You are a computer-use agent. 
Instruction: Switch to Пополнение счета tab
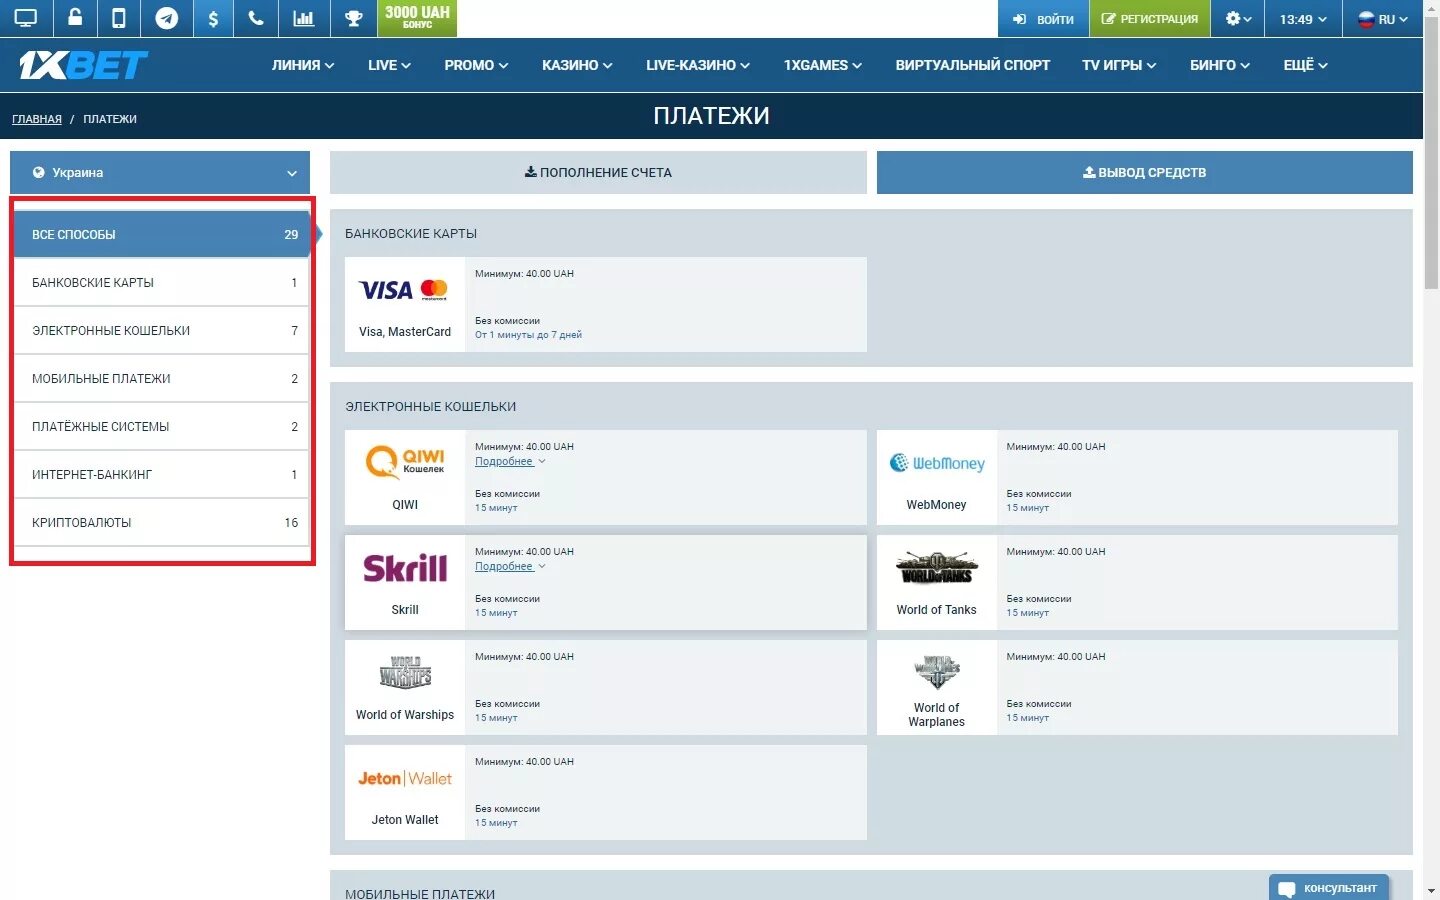point(598,172)
